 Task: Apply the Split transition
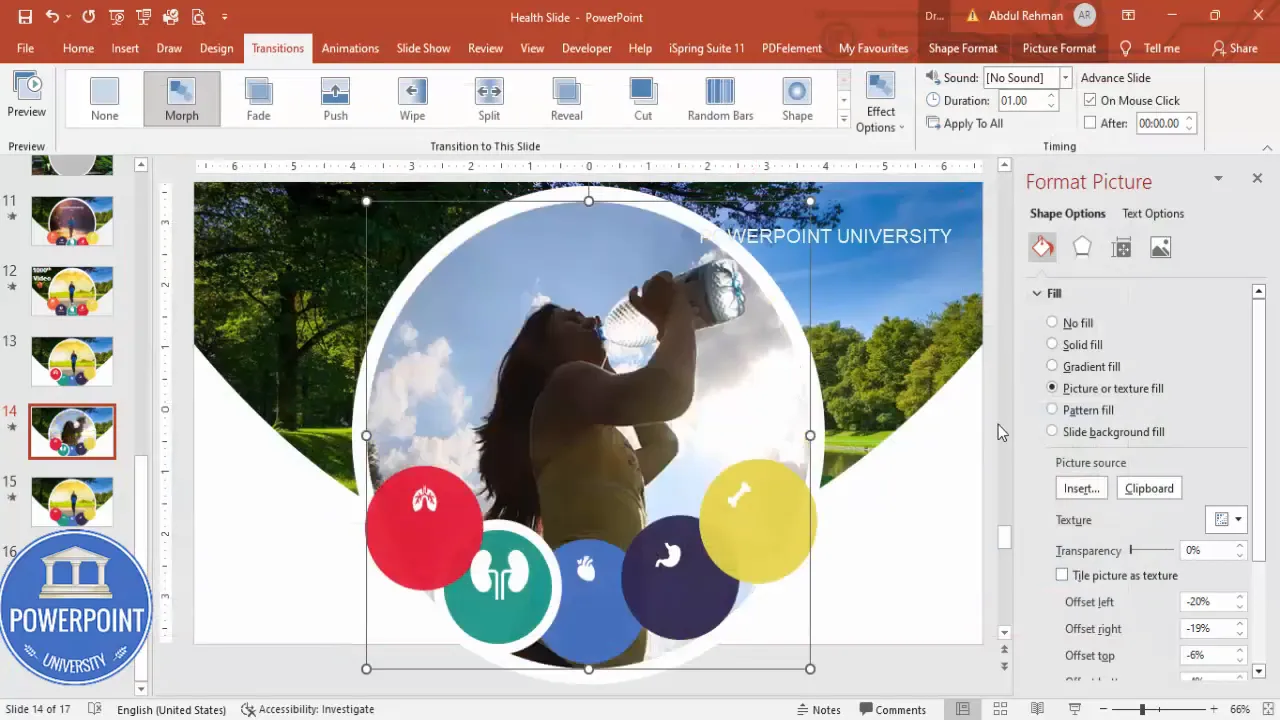[x=489, y=99]
